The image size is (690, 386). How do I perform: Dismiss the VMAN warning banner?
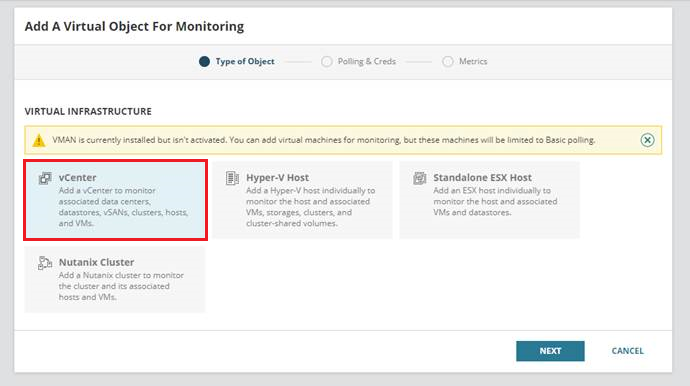coord(647,140)
